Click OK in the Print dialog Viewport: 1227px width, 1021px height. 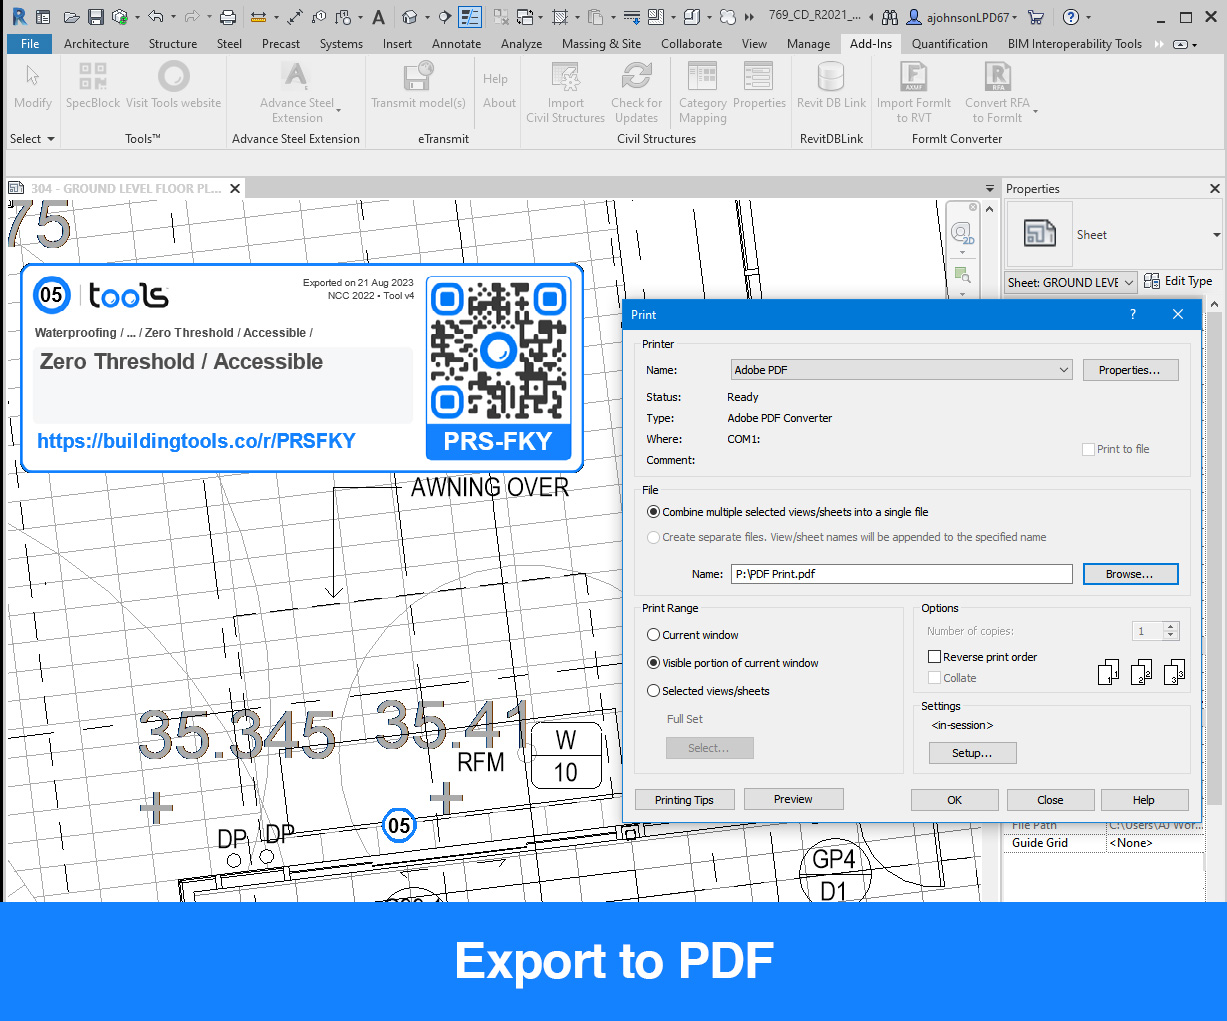tap(955, 800)
